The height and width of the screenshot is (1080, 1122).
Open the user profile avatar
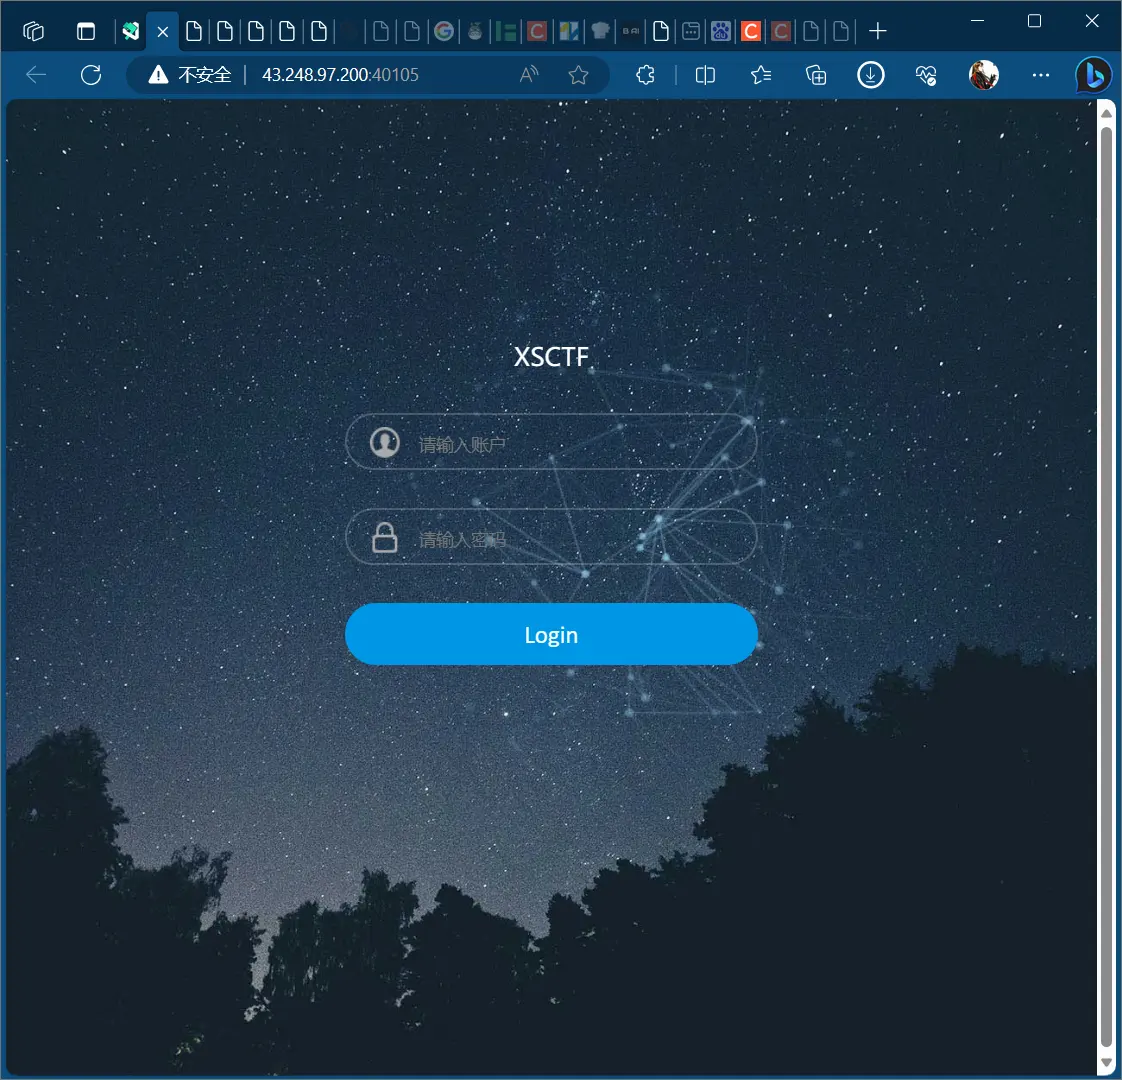[x=983, y=75]
